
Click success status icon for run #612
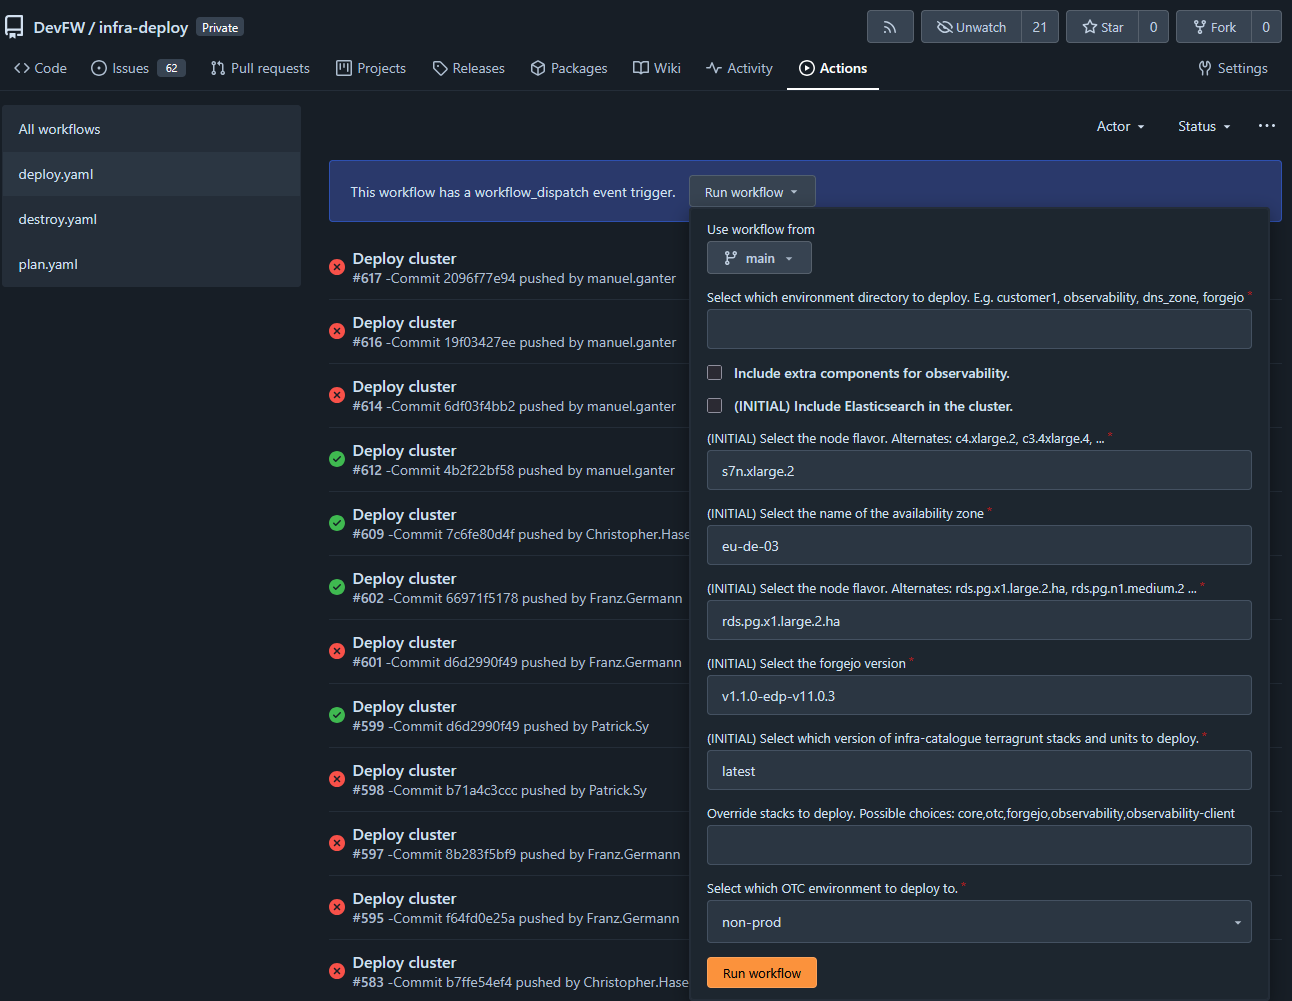[337, 459]
